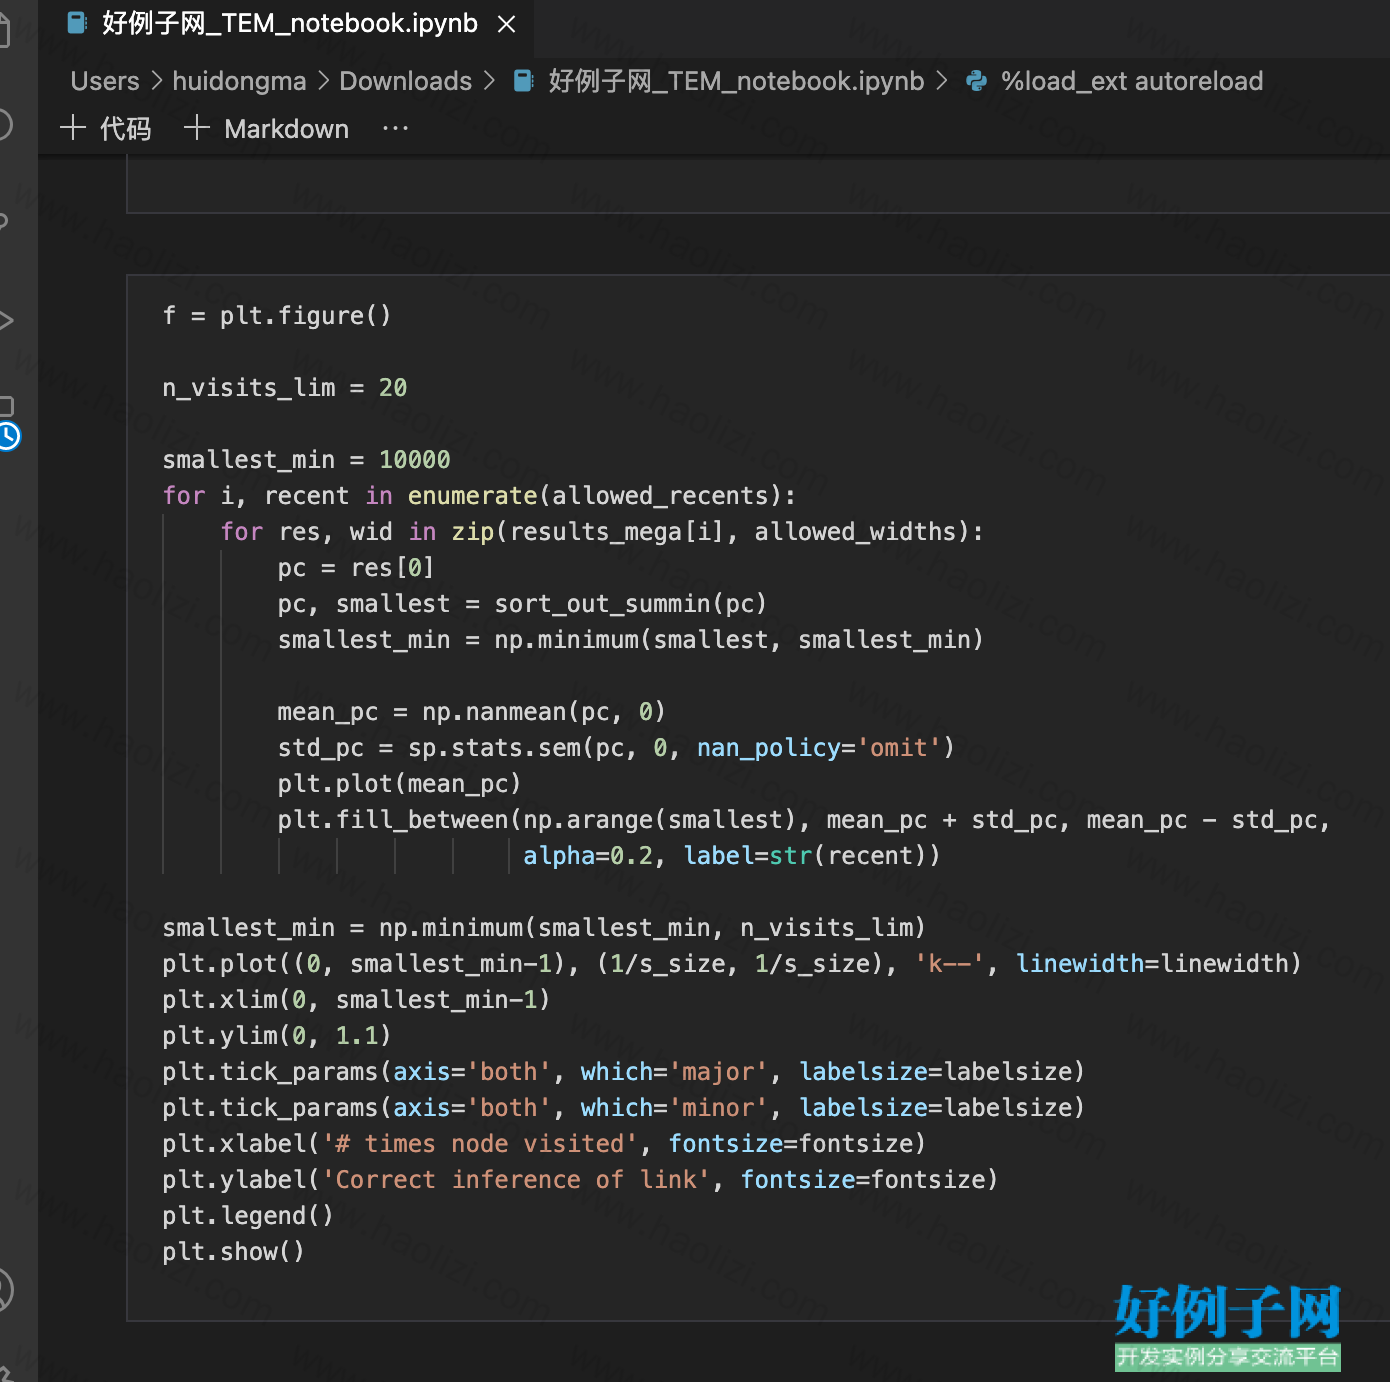Screen dimensions: 1390x1382
Task: Click the plt.ylabel 'Correct inference of link' line
Action: click(580, 1180)
